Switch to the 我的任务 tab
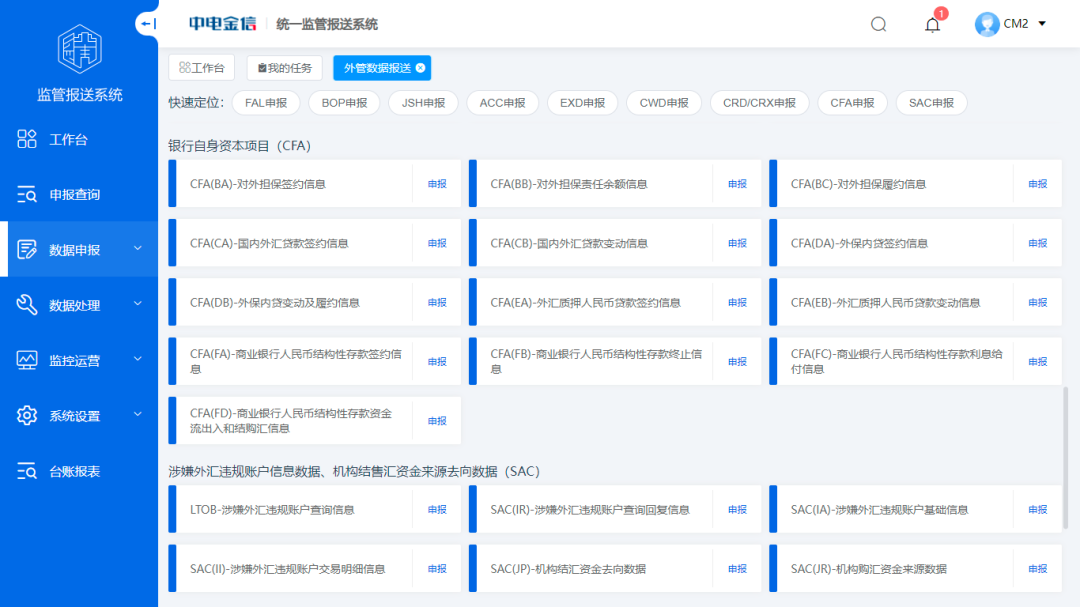This screenshot has width=1080, height=607. coord(285,68)
